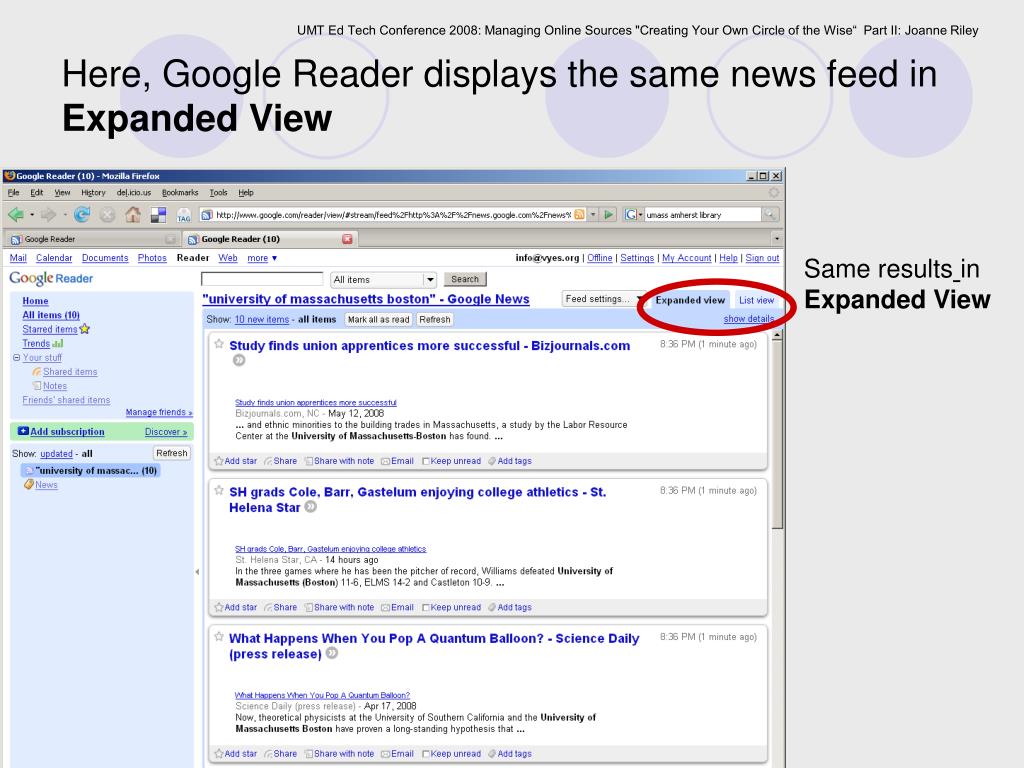This screenshot has width=1024, height=768.
Task: Click Add subscription in sidebar
Action: click(x=61, y=432)
